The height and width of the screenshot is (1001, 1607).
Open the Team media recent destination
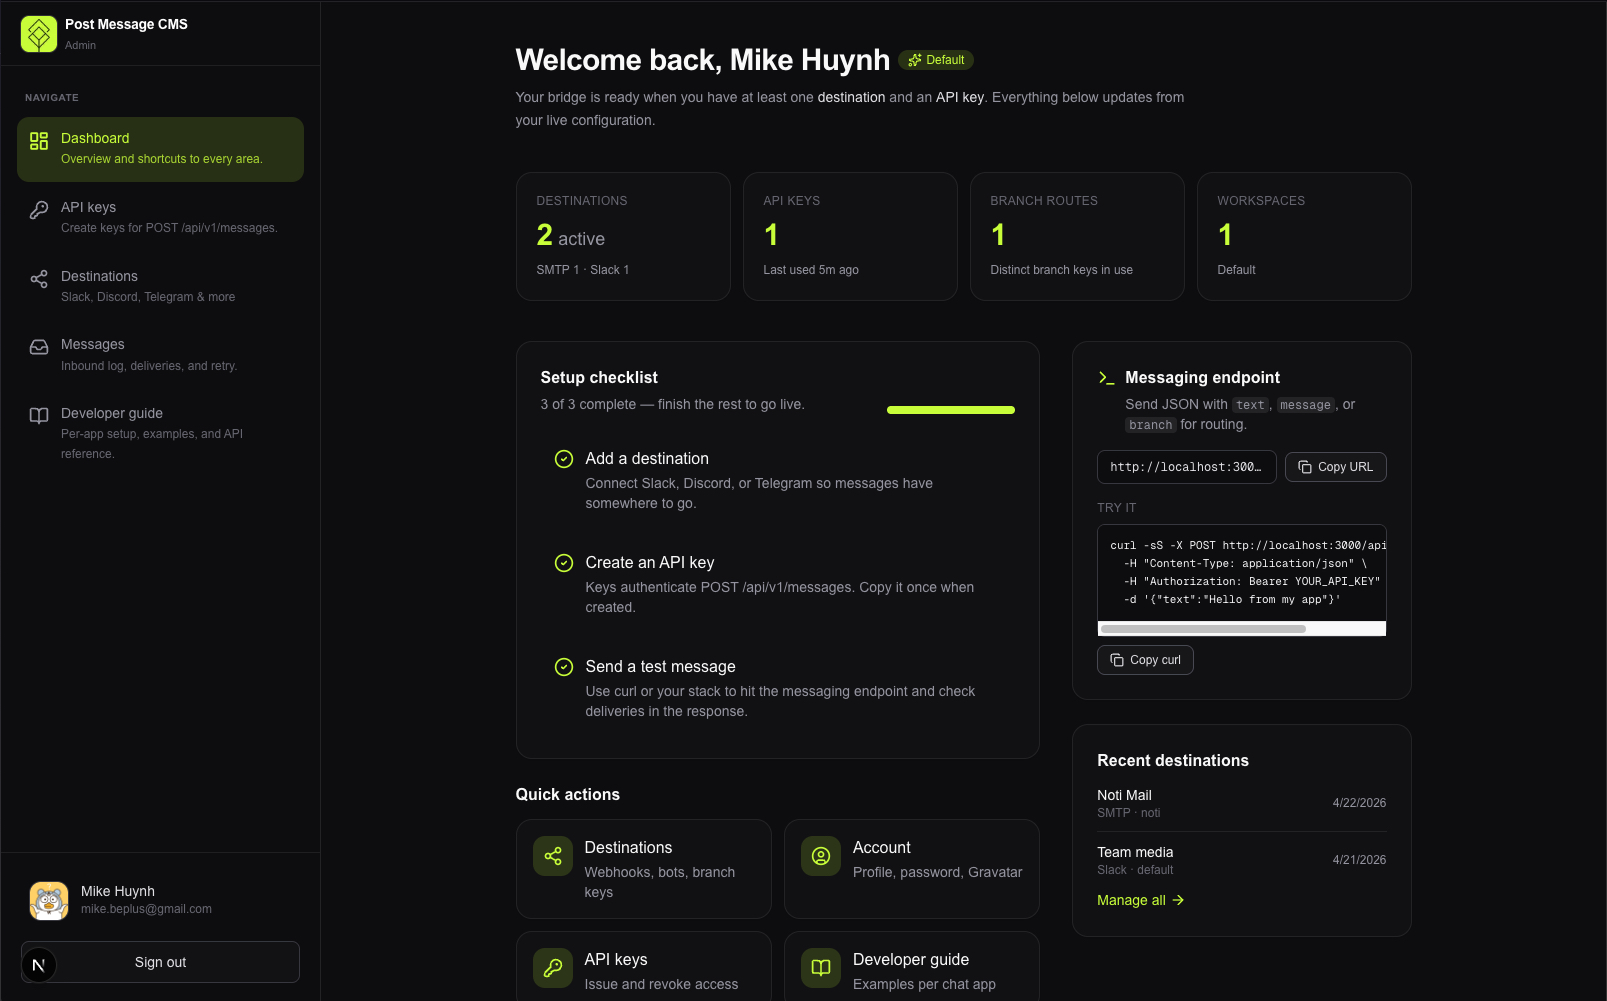(x=1242, y=860)
